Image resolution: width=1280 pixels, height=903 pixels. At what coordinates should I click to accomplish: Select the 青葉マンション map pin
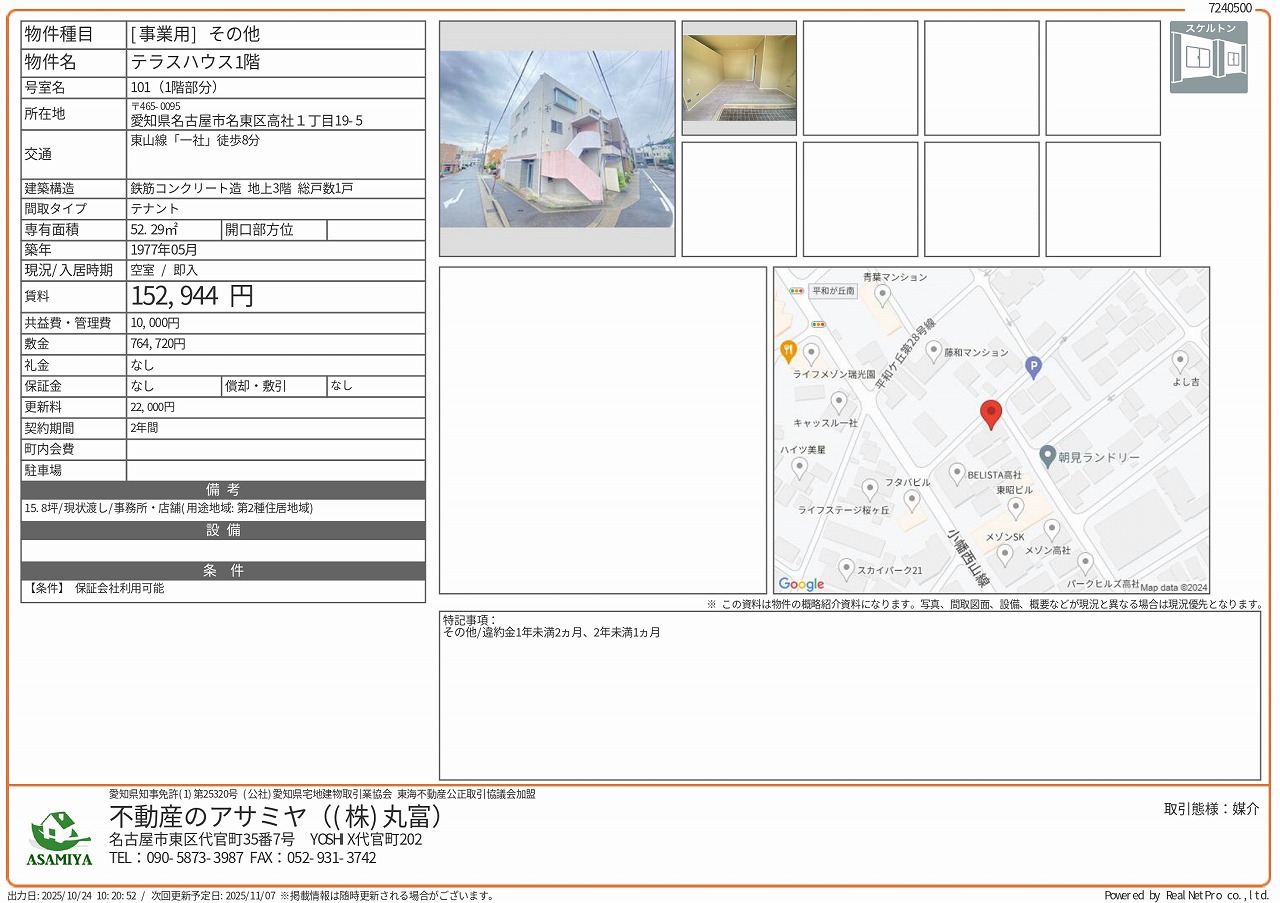pyautogui.click(x=882, y=294)
